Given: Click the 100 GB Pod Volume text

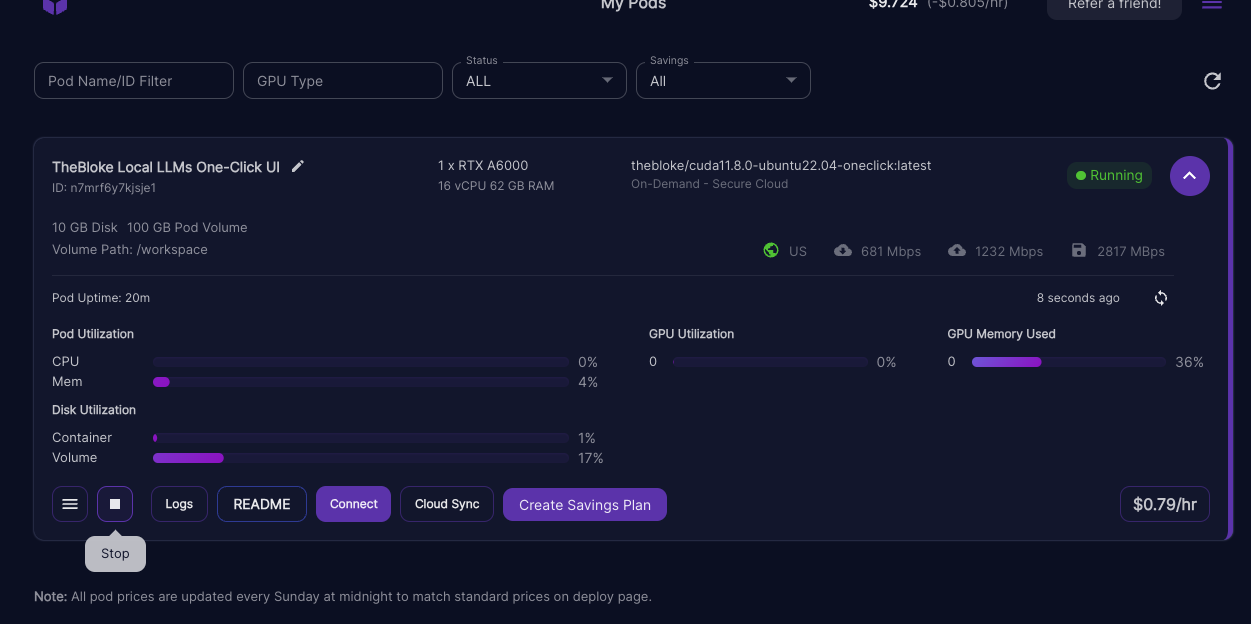Looking at the screenshot, I should (x=187, y=228).
